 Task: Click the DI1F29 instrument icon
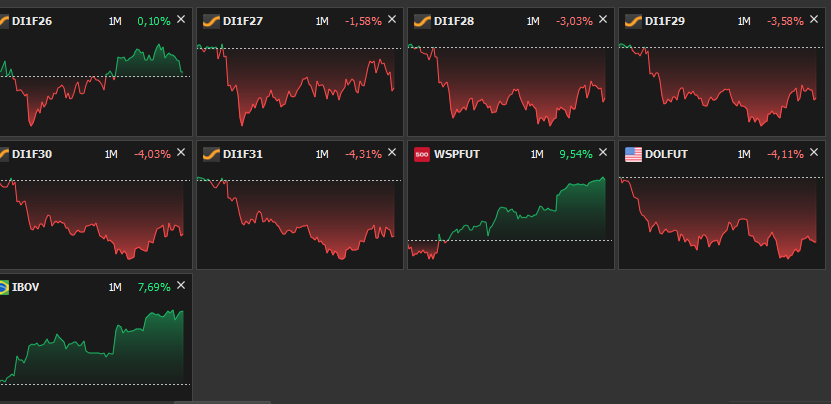[632, 21]
